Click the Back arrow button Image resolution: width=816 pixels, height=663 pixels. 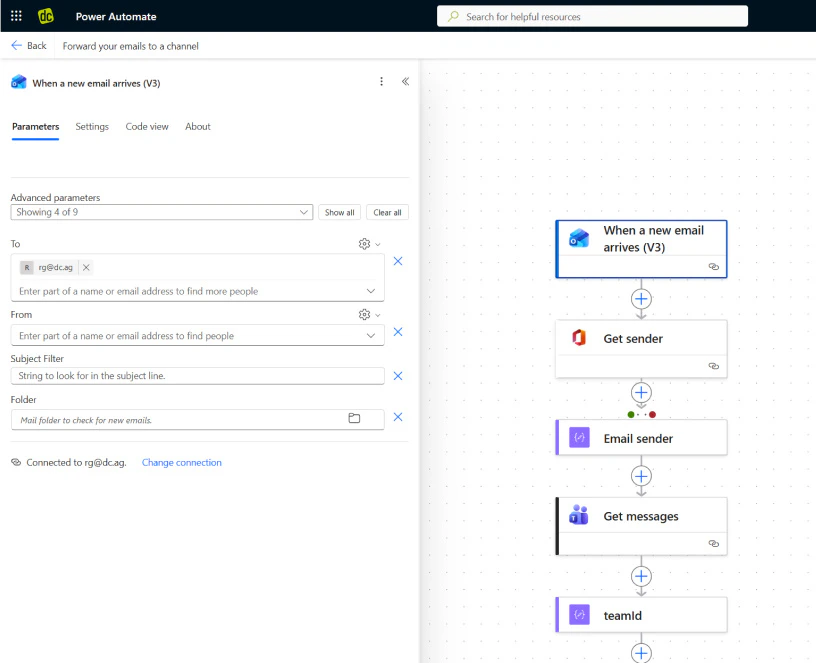[x=29, y=46]
